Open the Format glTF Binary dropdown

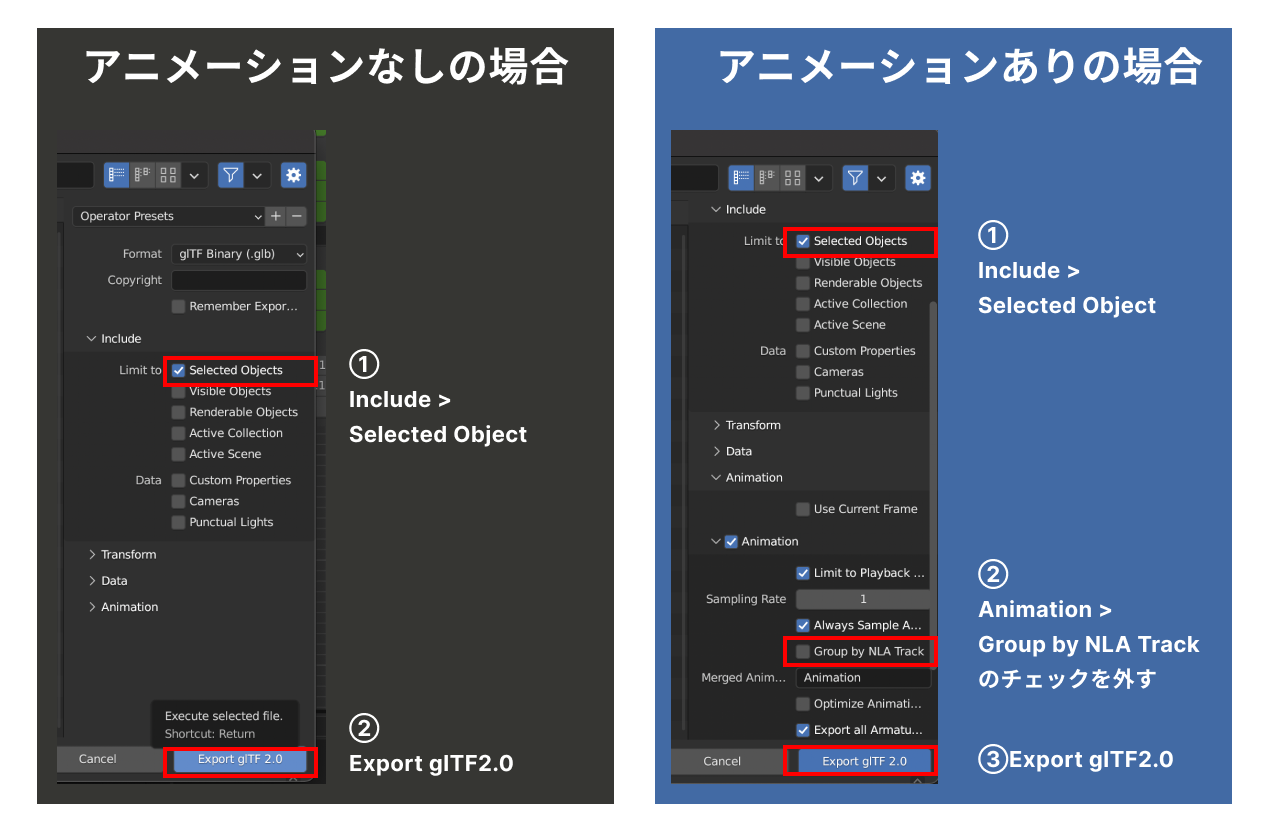(x=239, y=254)
